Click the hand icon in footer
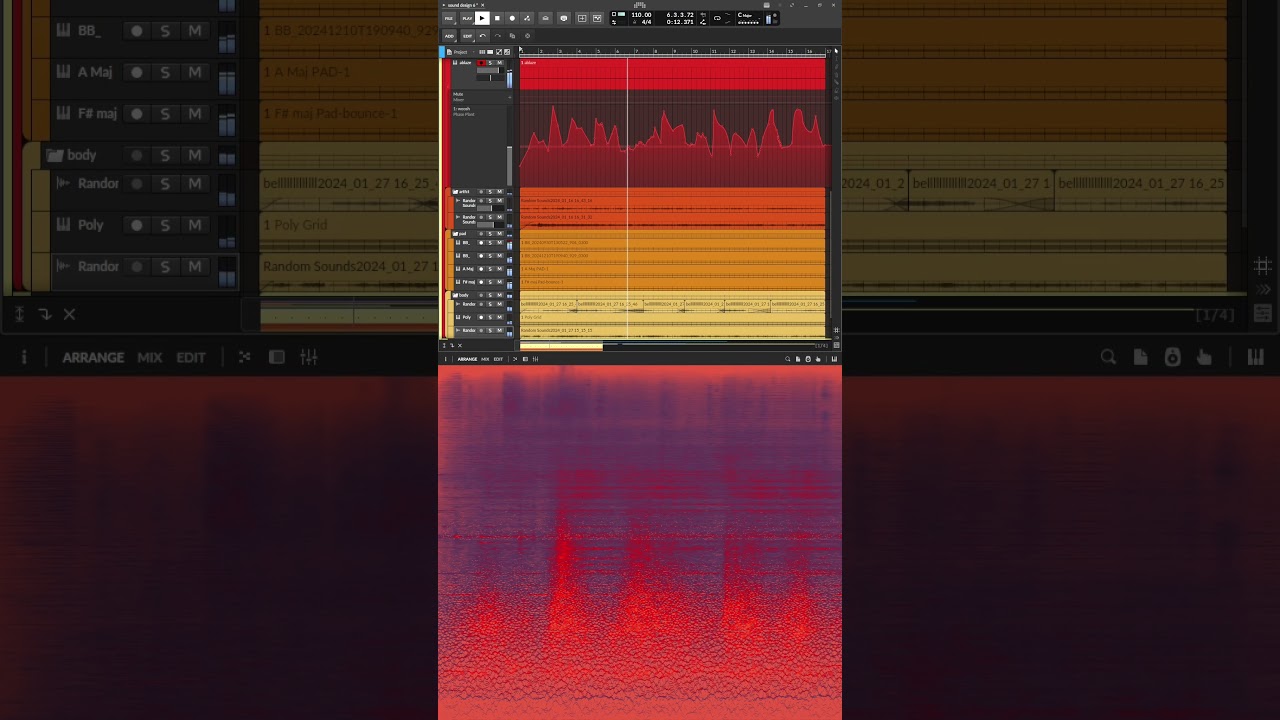This screenshot has height=720, width=1280. [x=818, y=359]
